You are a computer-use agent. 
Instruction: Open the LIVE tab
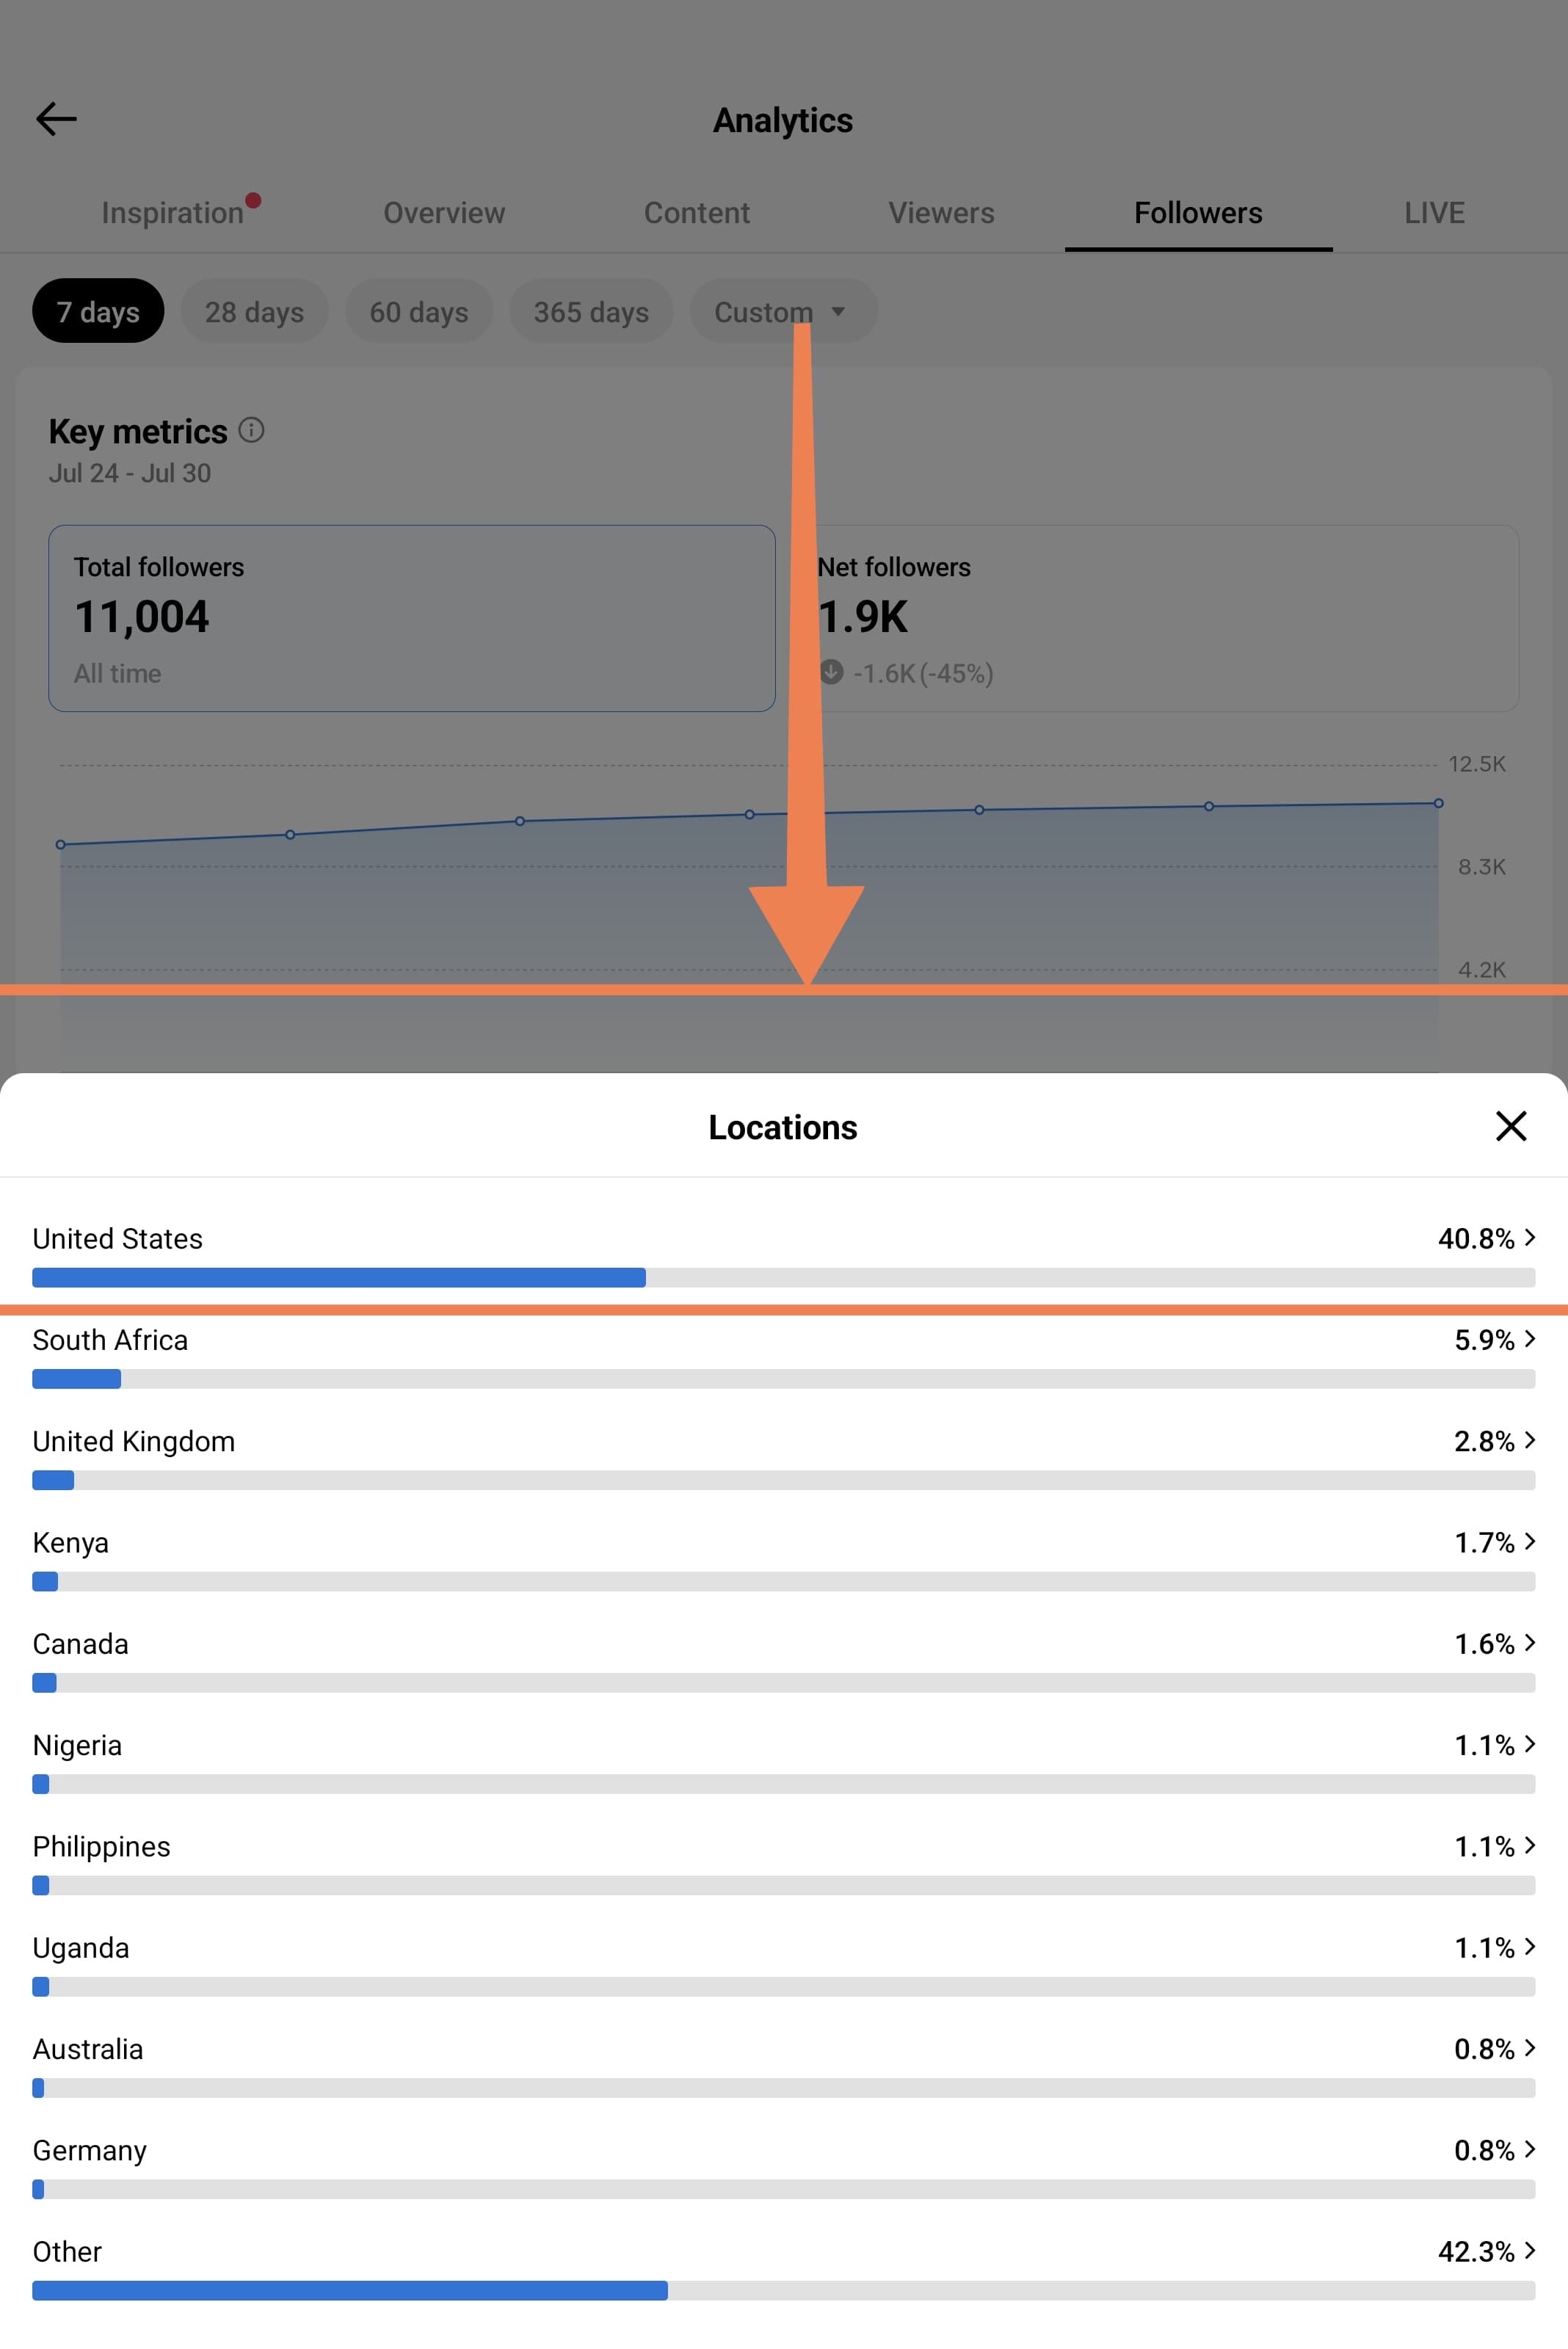(1434, 213)
